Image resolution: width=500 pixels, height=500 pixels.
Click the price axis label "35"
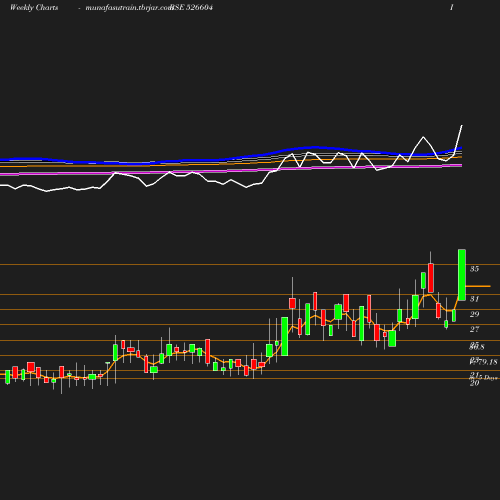pyautogui.click(x=474, y=269)
